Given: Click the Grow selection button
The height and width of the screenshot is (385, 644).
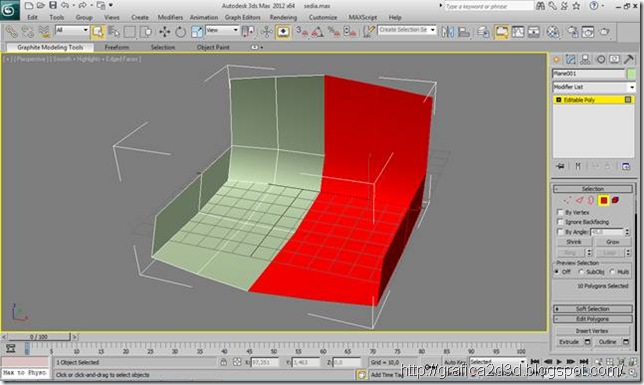Looking at the screenshot, I should tap(612, 242).
